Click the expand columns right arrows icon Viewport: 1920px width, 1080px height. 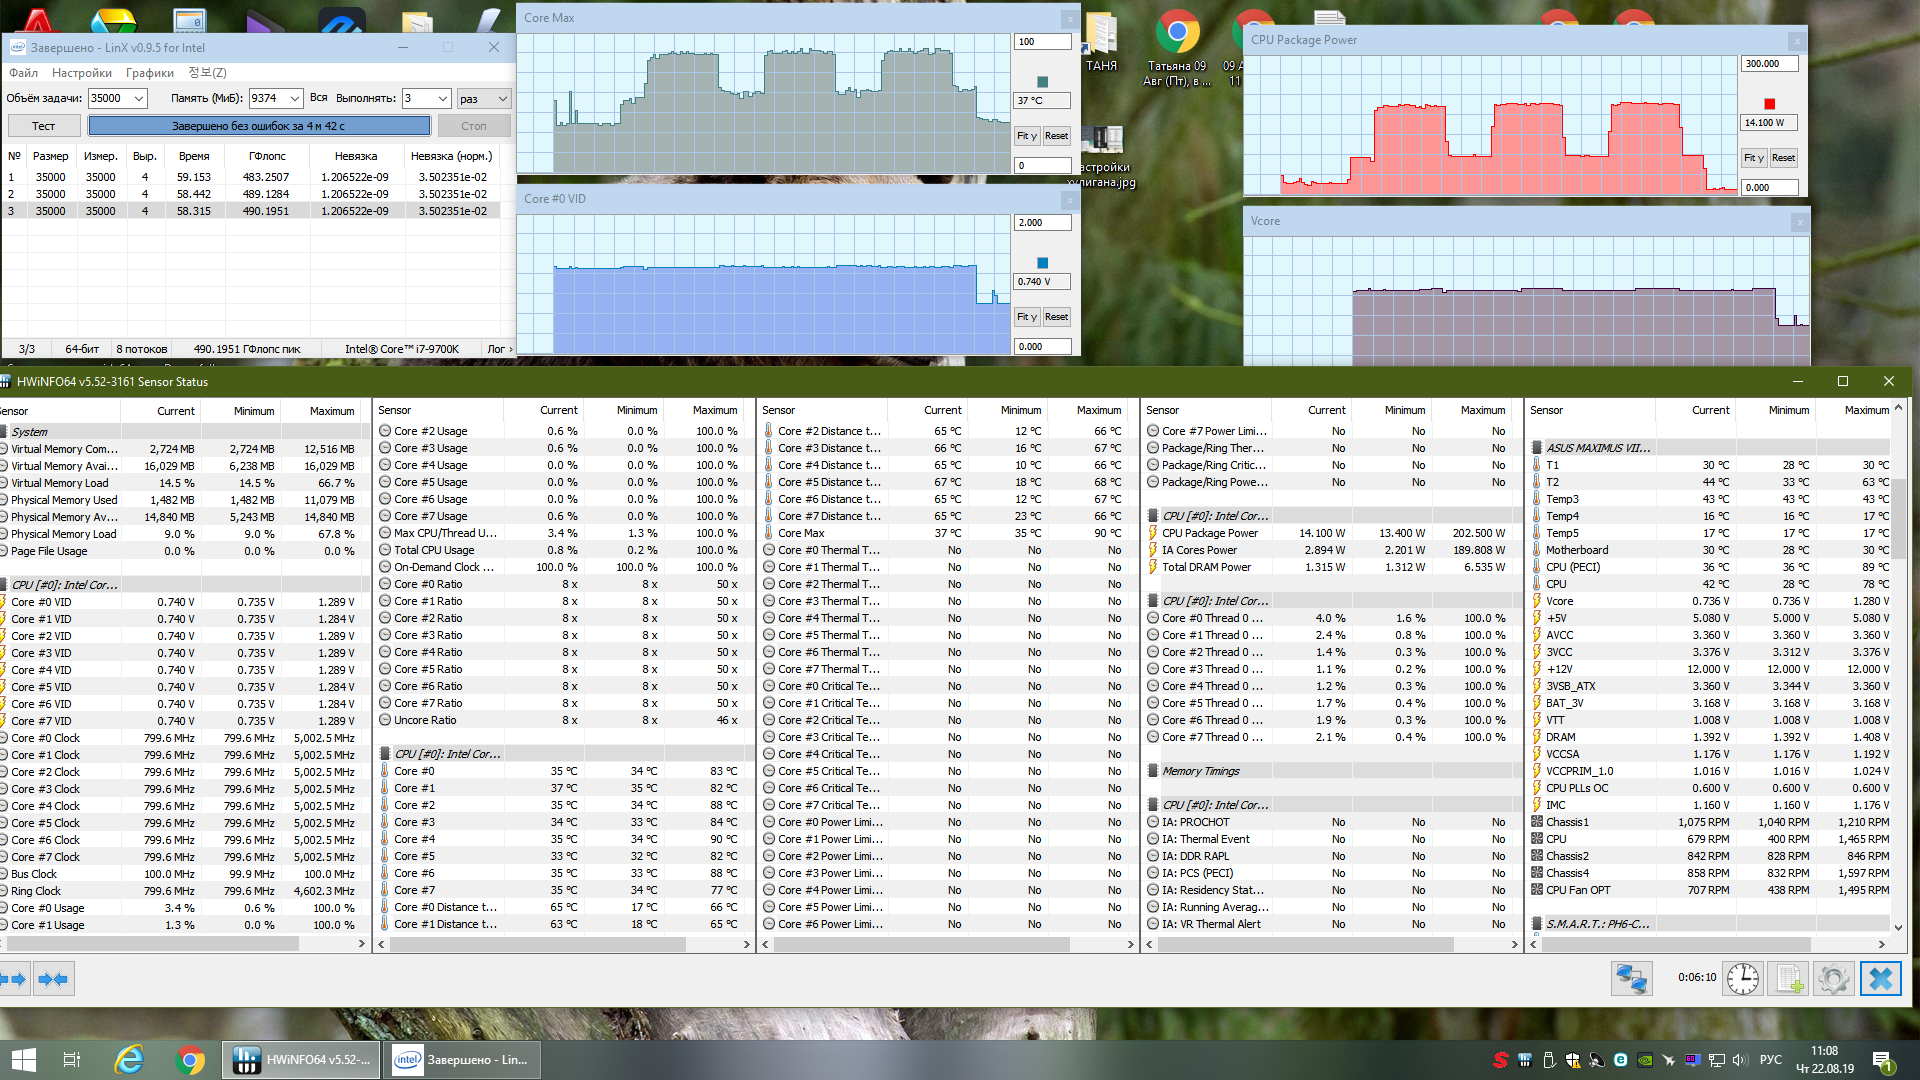pos(14,978)
